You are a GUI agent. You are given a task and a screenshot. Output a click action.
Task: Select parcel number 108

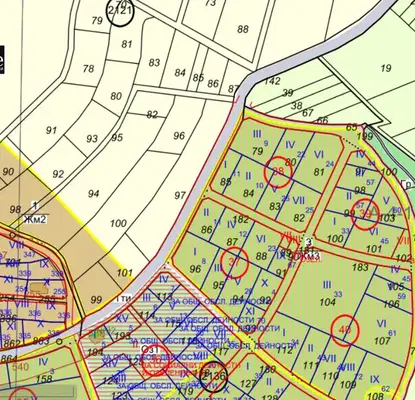tap(376, 396)
